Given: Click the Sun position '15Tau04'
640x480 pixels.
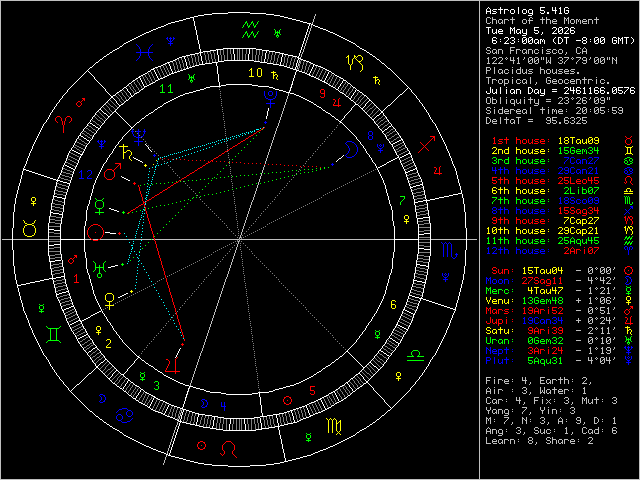Looking at the screenshot, I should click(542, 271).
